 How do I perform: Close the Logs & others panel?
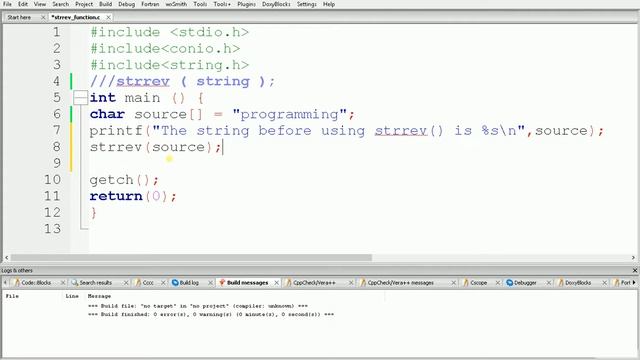635,270
